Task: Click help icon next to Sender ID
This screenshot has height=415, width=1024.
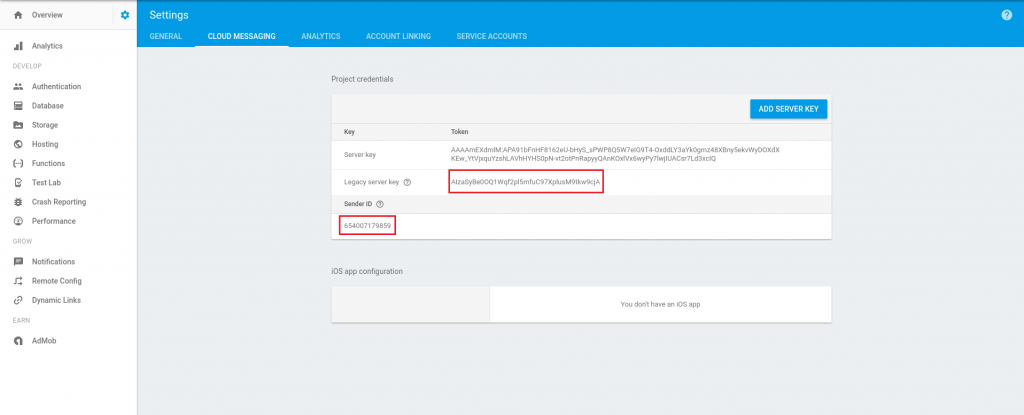Action: click(380, 204)
